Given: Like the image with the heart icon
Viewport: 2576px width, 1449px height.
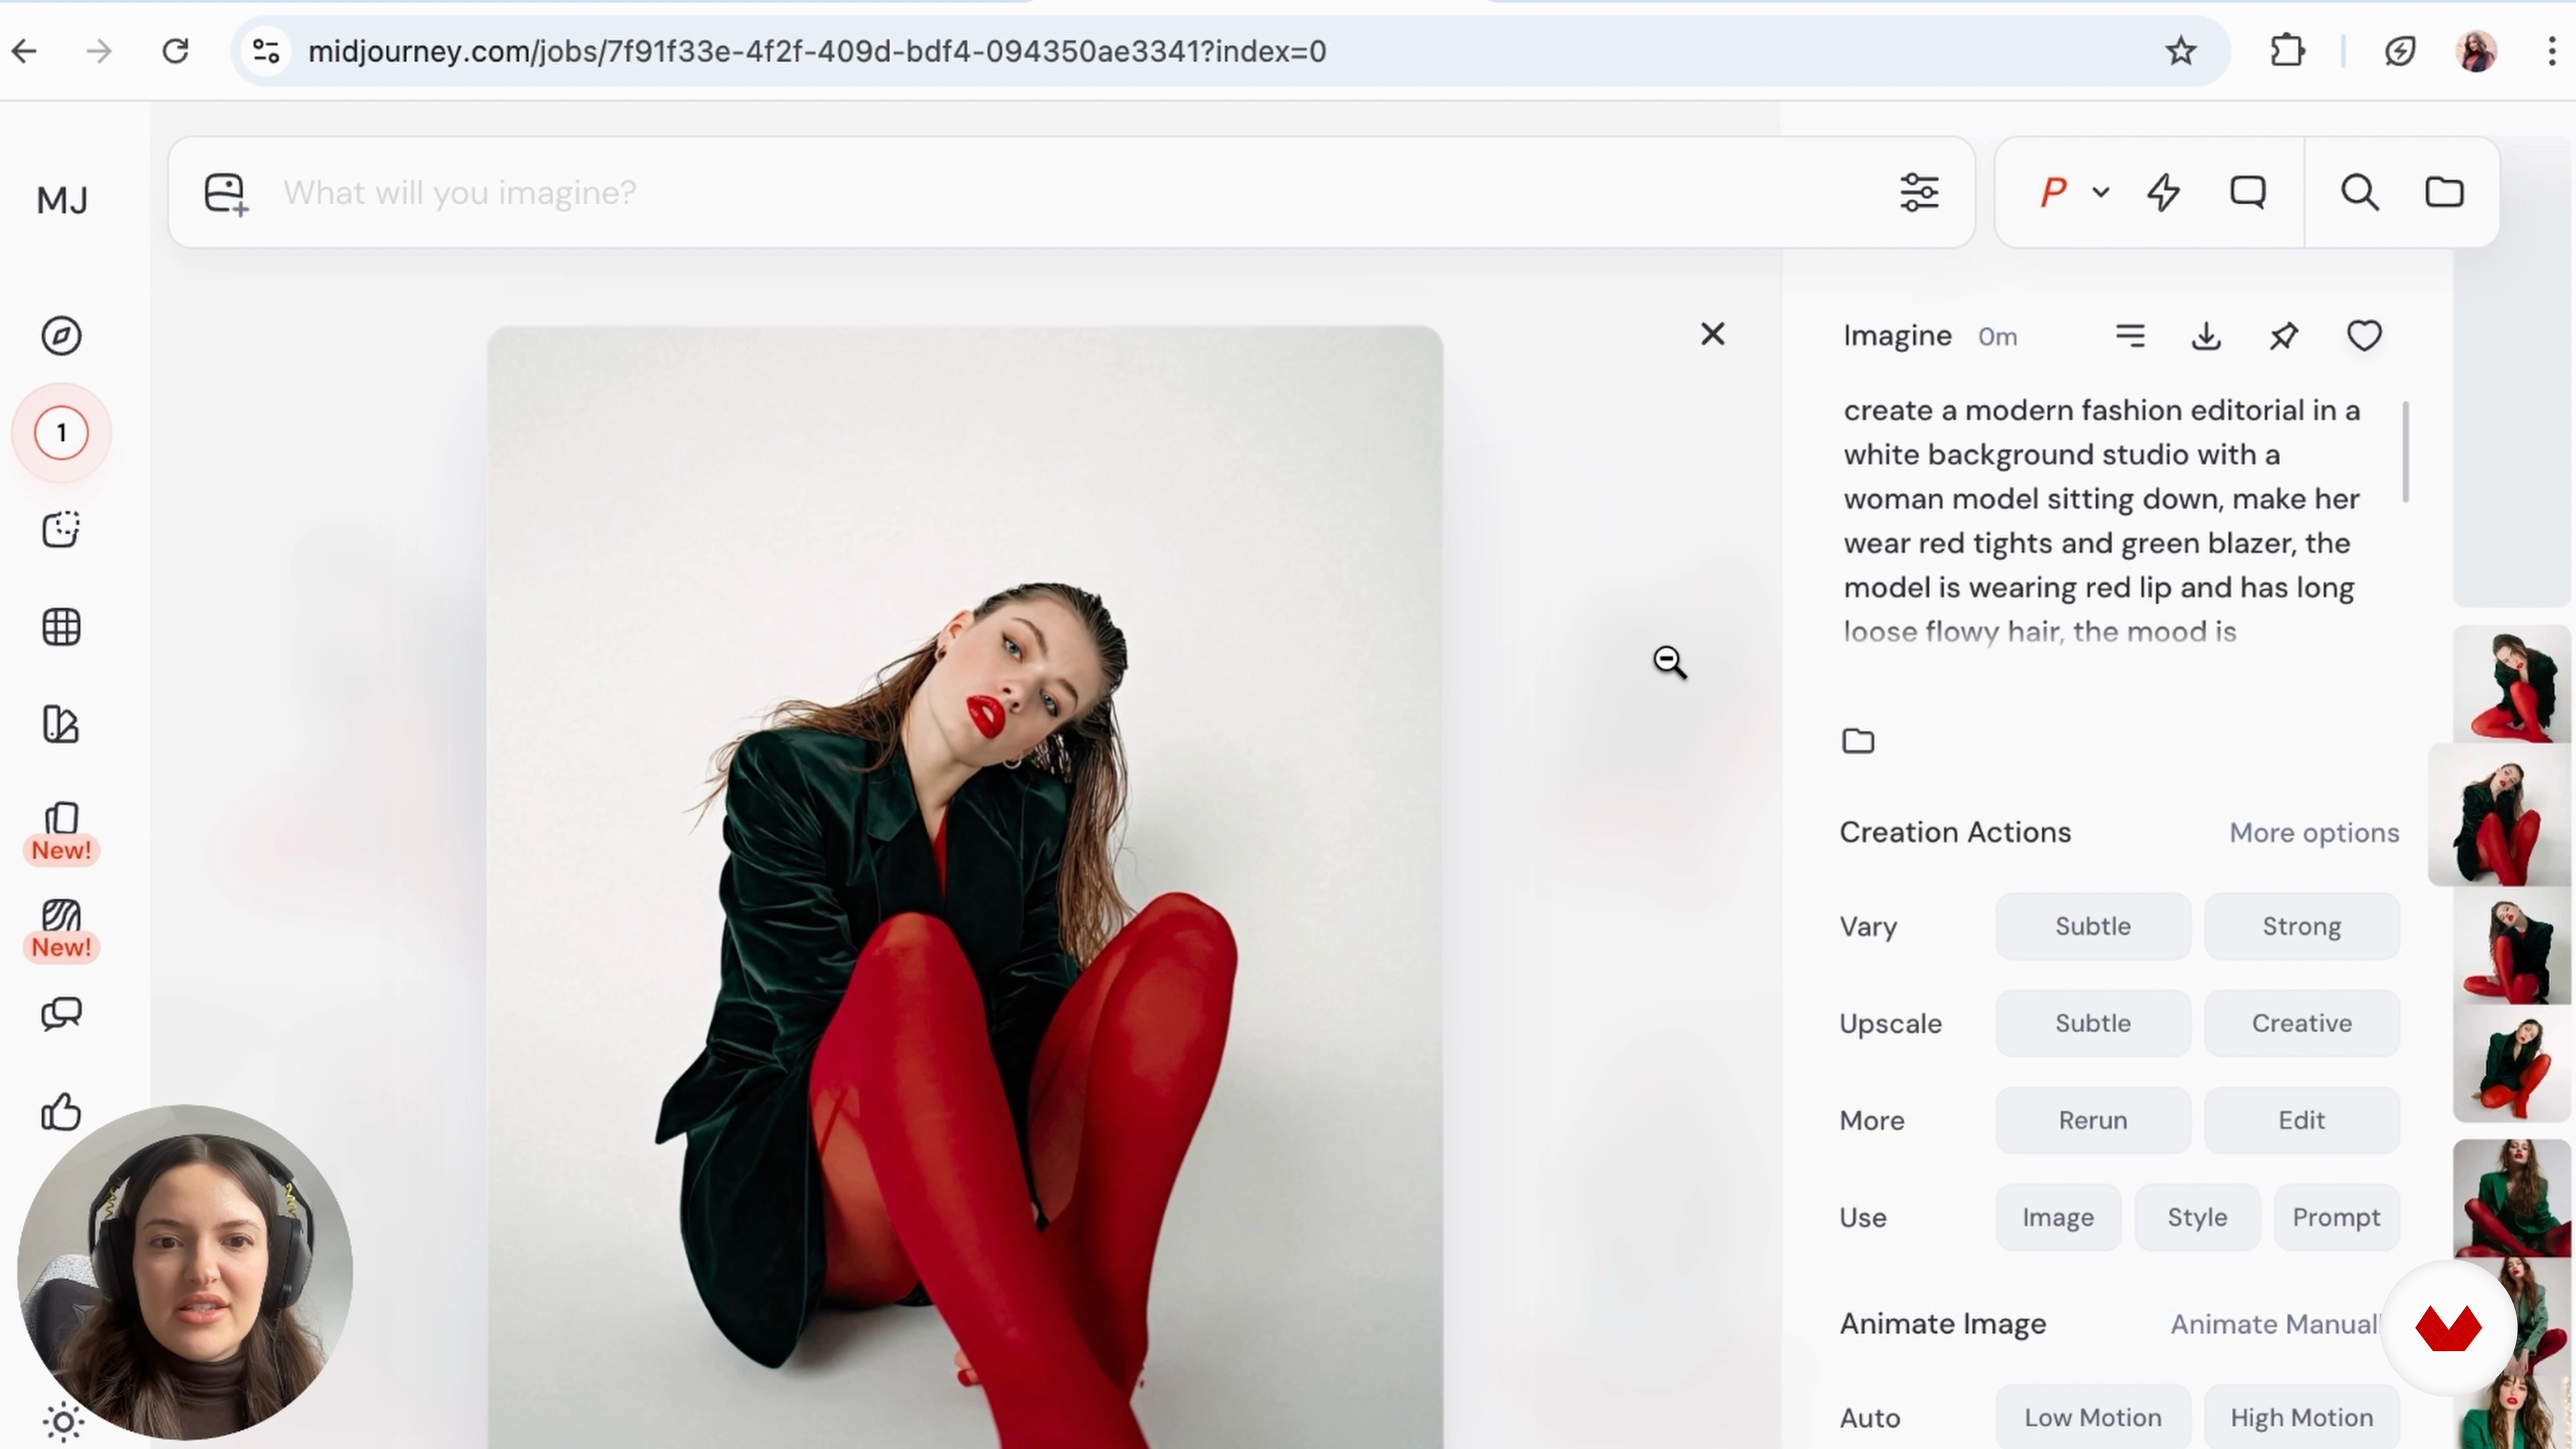Looking at the screenshot, I should tap(2364, 336).
